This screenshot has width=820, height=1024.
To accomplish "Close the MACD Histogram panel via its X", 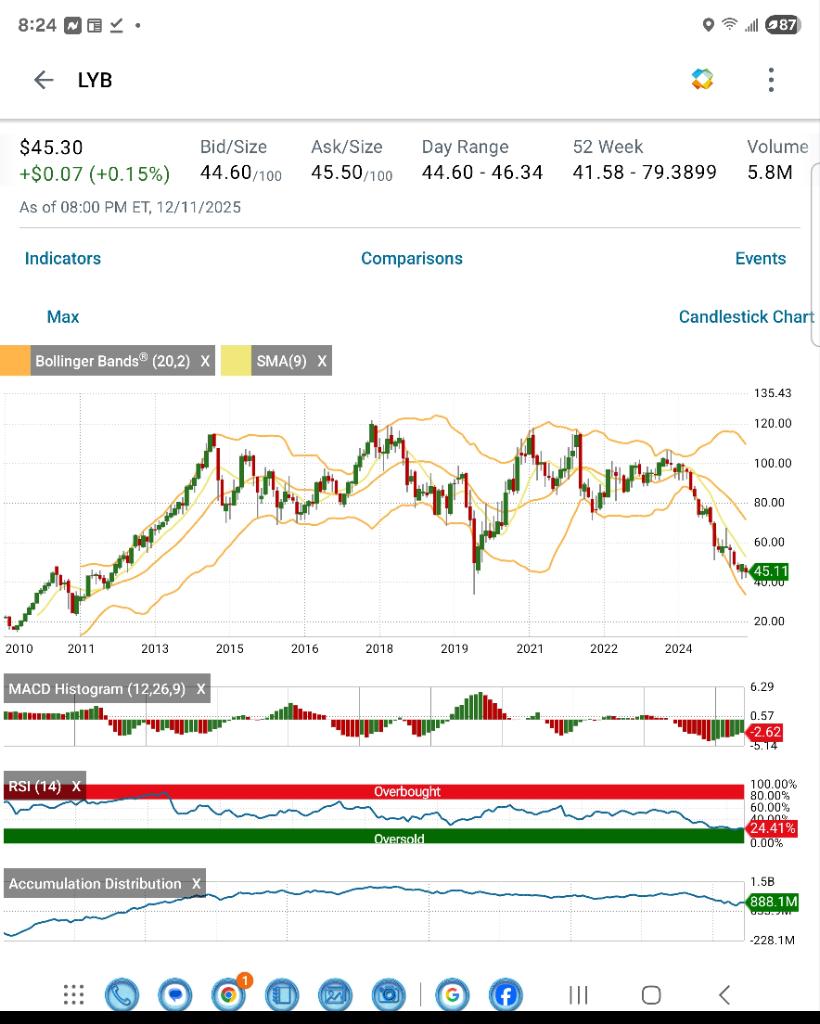I will point(201,689).
